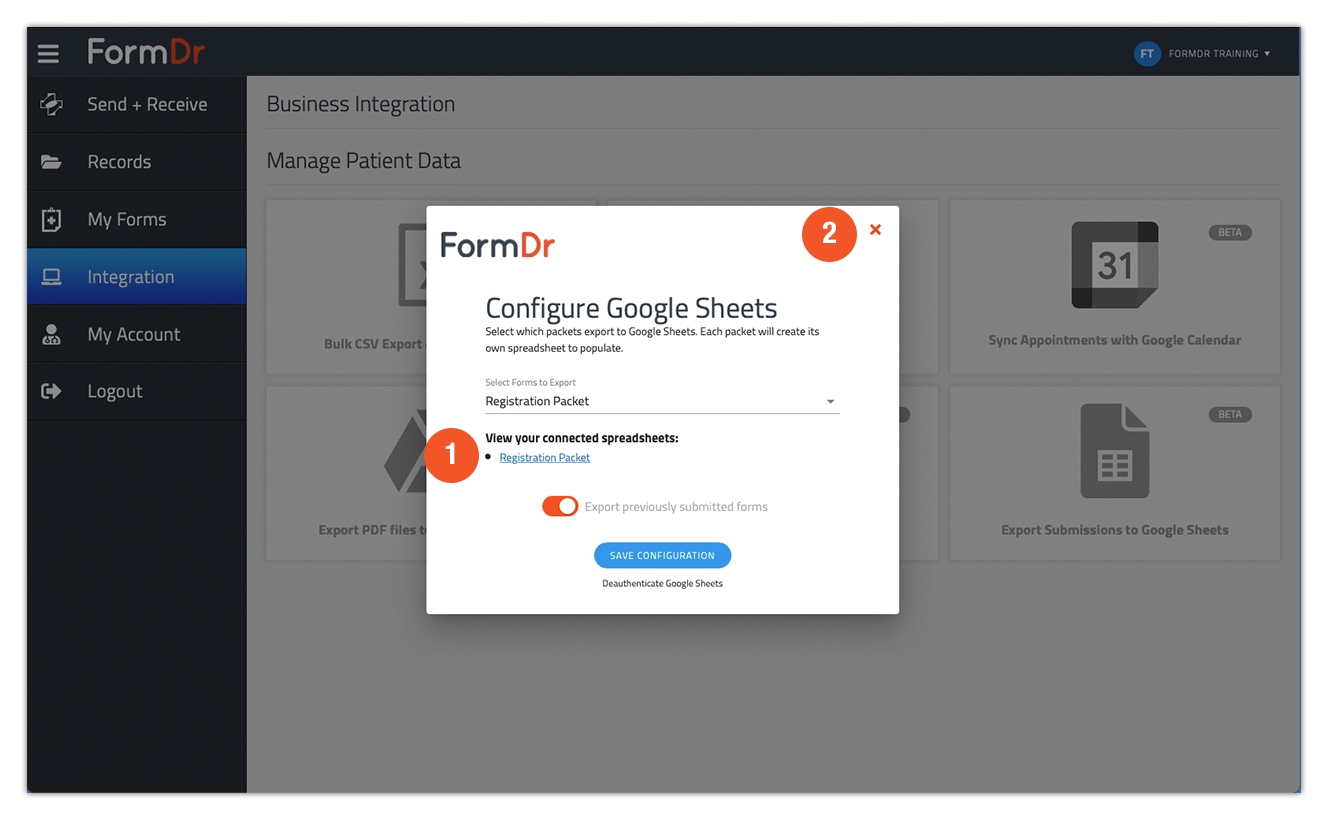This screenshot has height=813, width=1323.
Task: Click the Bulk CSV Export card label
Action: (374, 344)
